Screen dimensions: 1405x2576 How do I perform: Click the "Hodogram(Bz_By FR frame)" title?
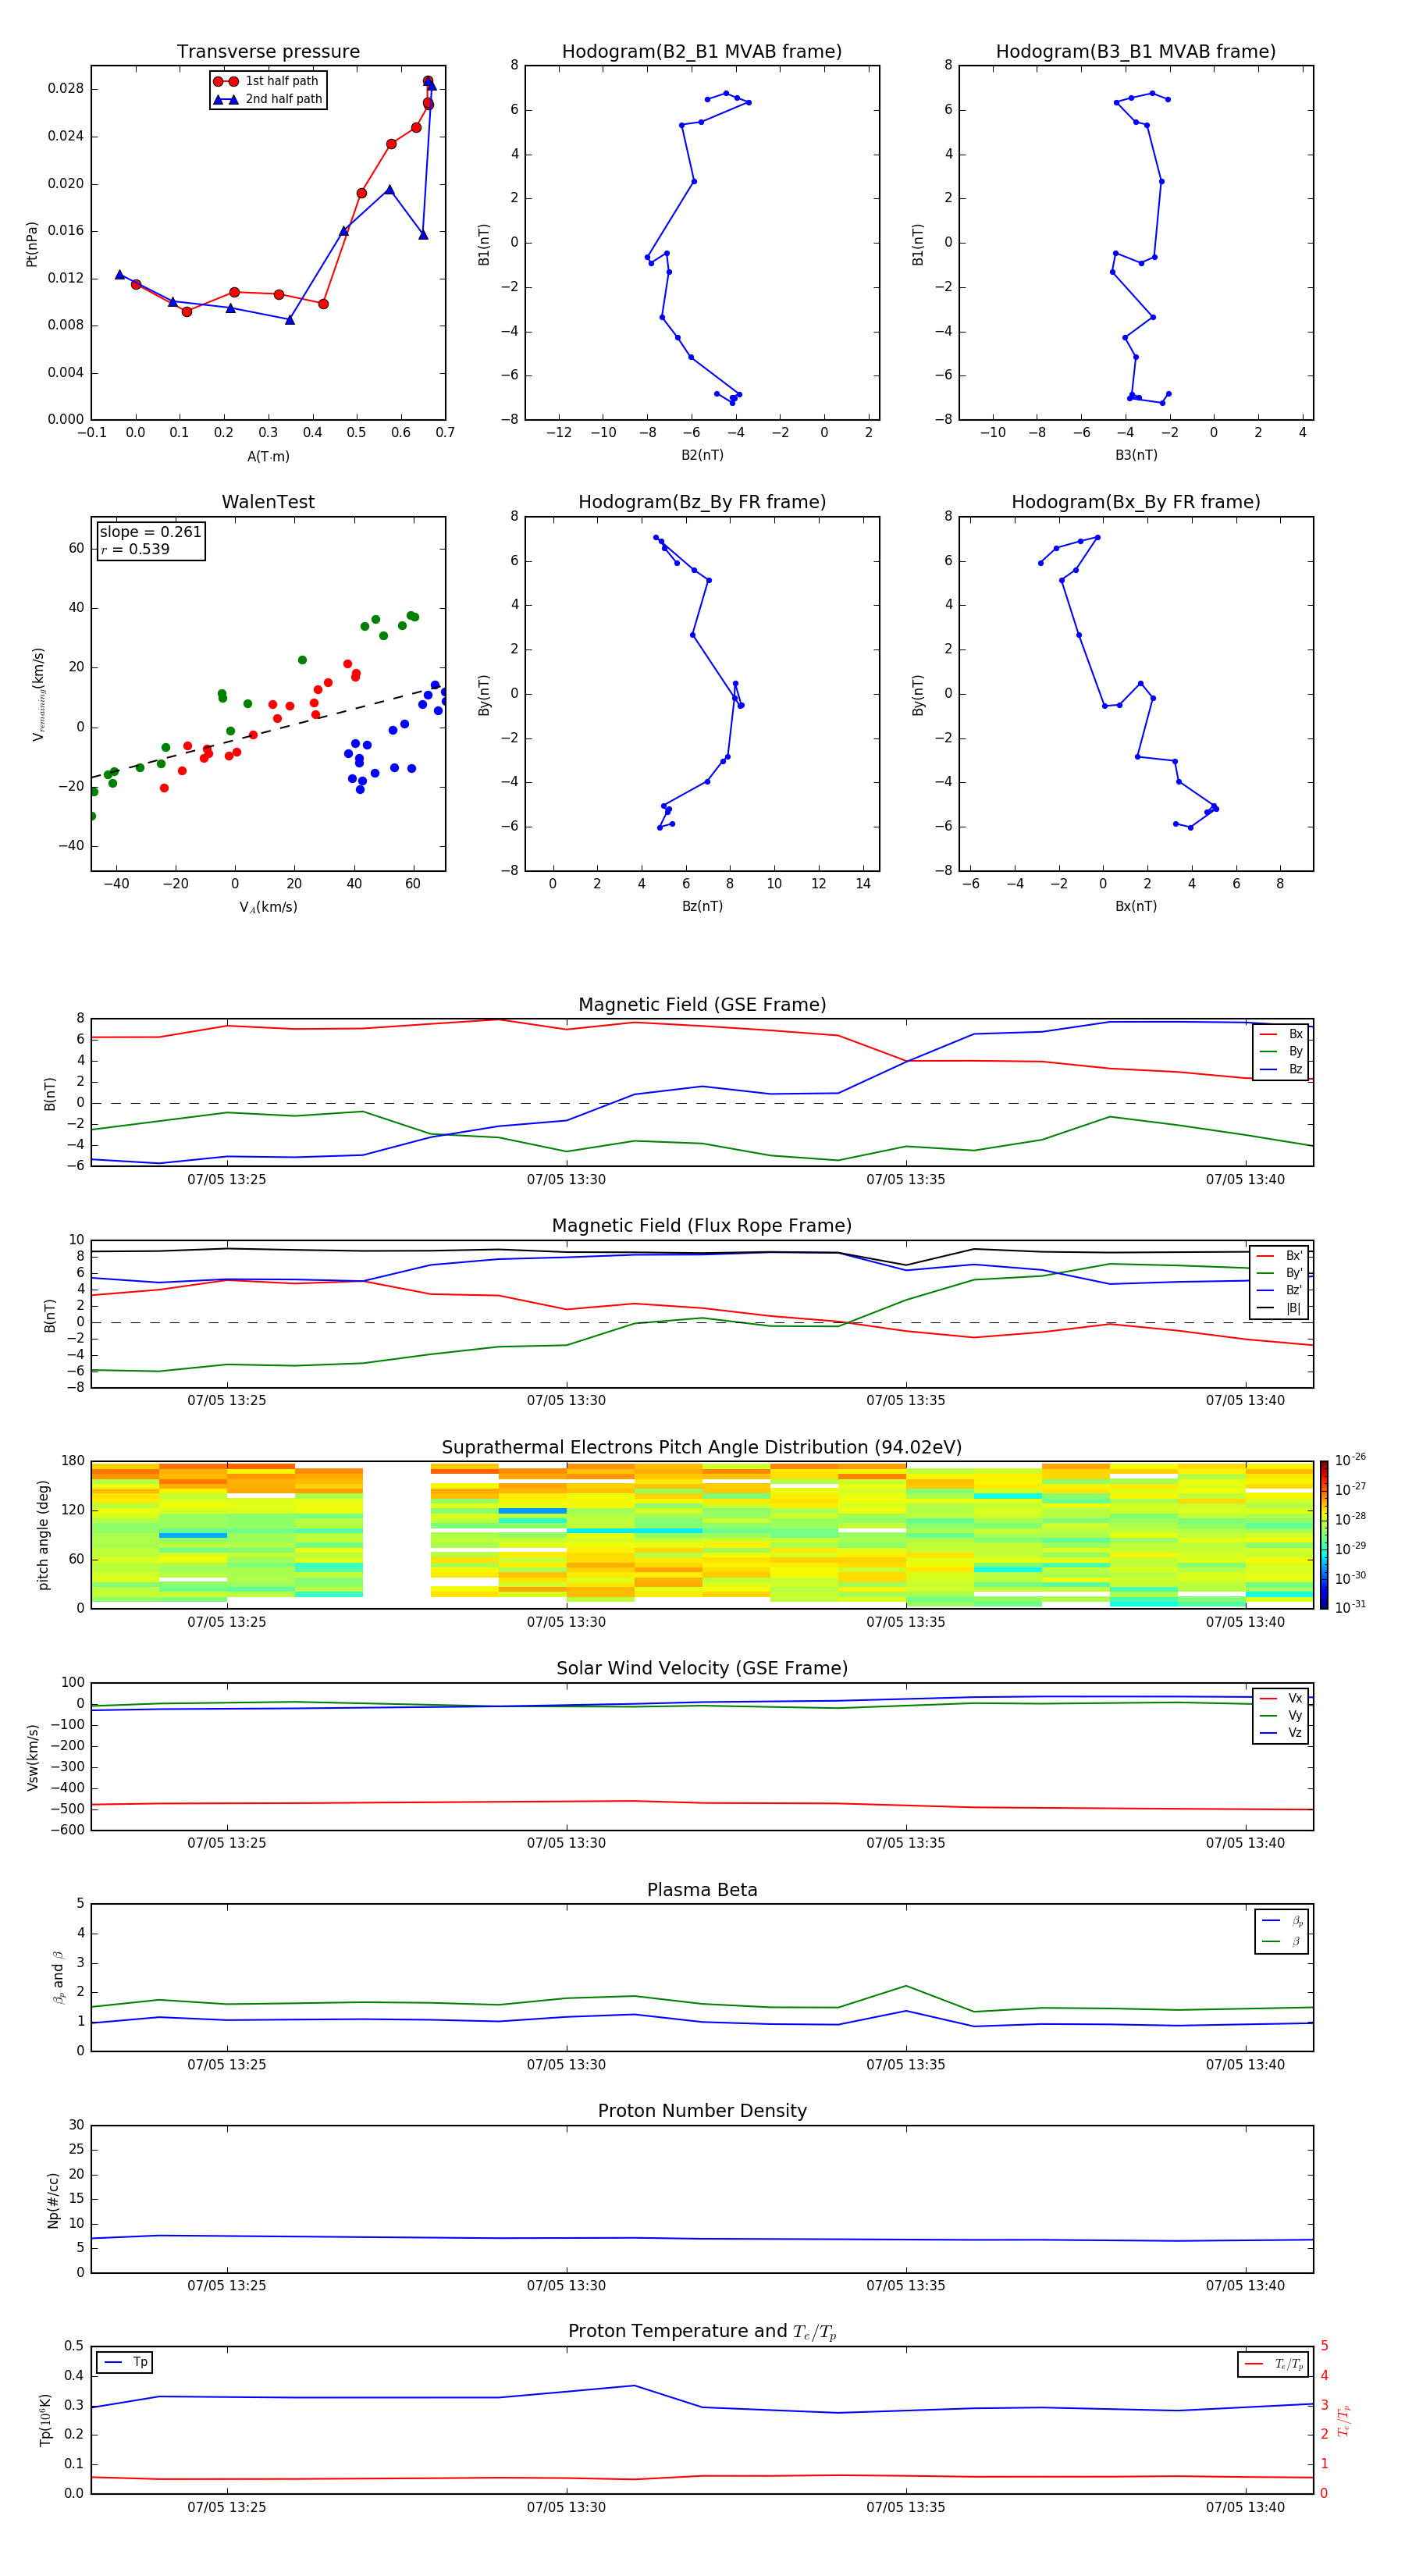click(702, 502)
